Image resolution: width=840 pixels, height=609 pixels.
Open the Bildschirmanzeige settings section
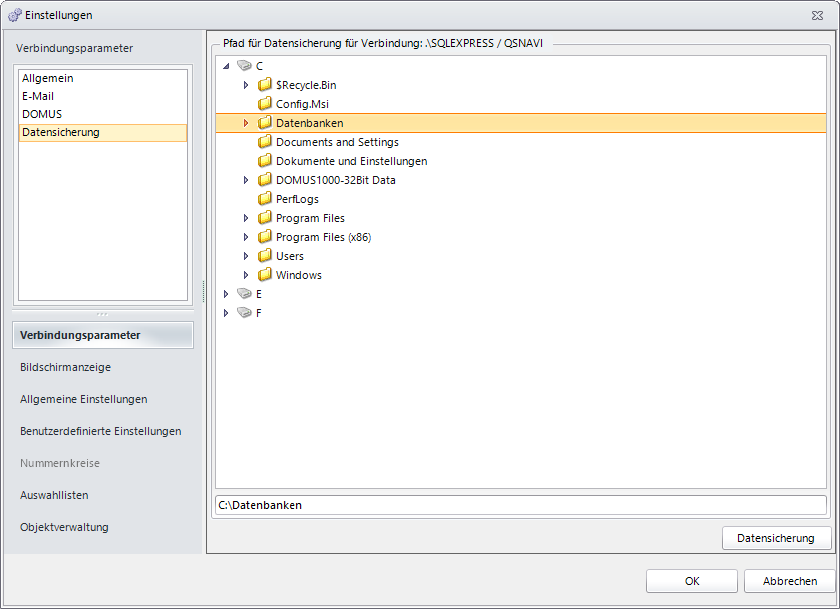pyautogui.click(x=65, y=367)
